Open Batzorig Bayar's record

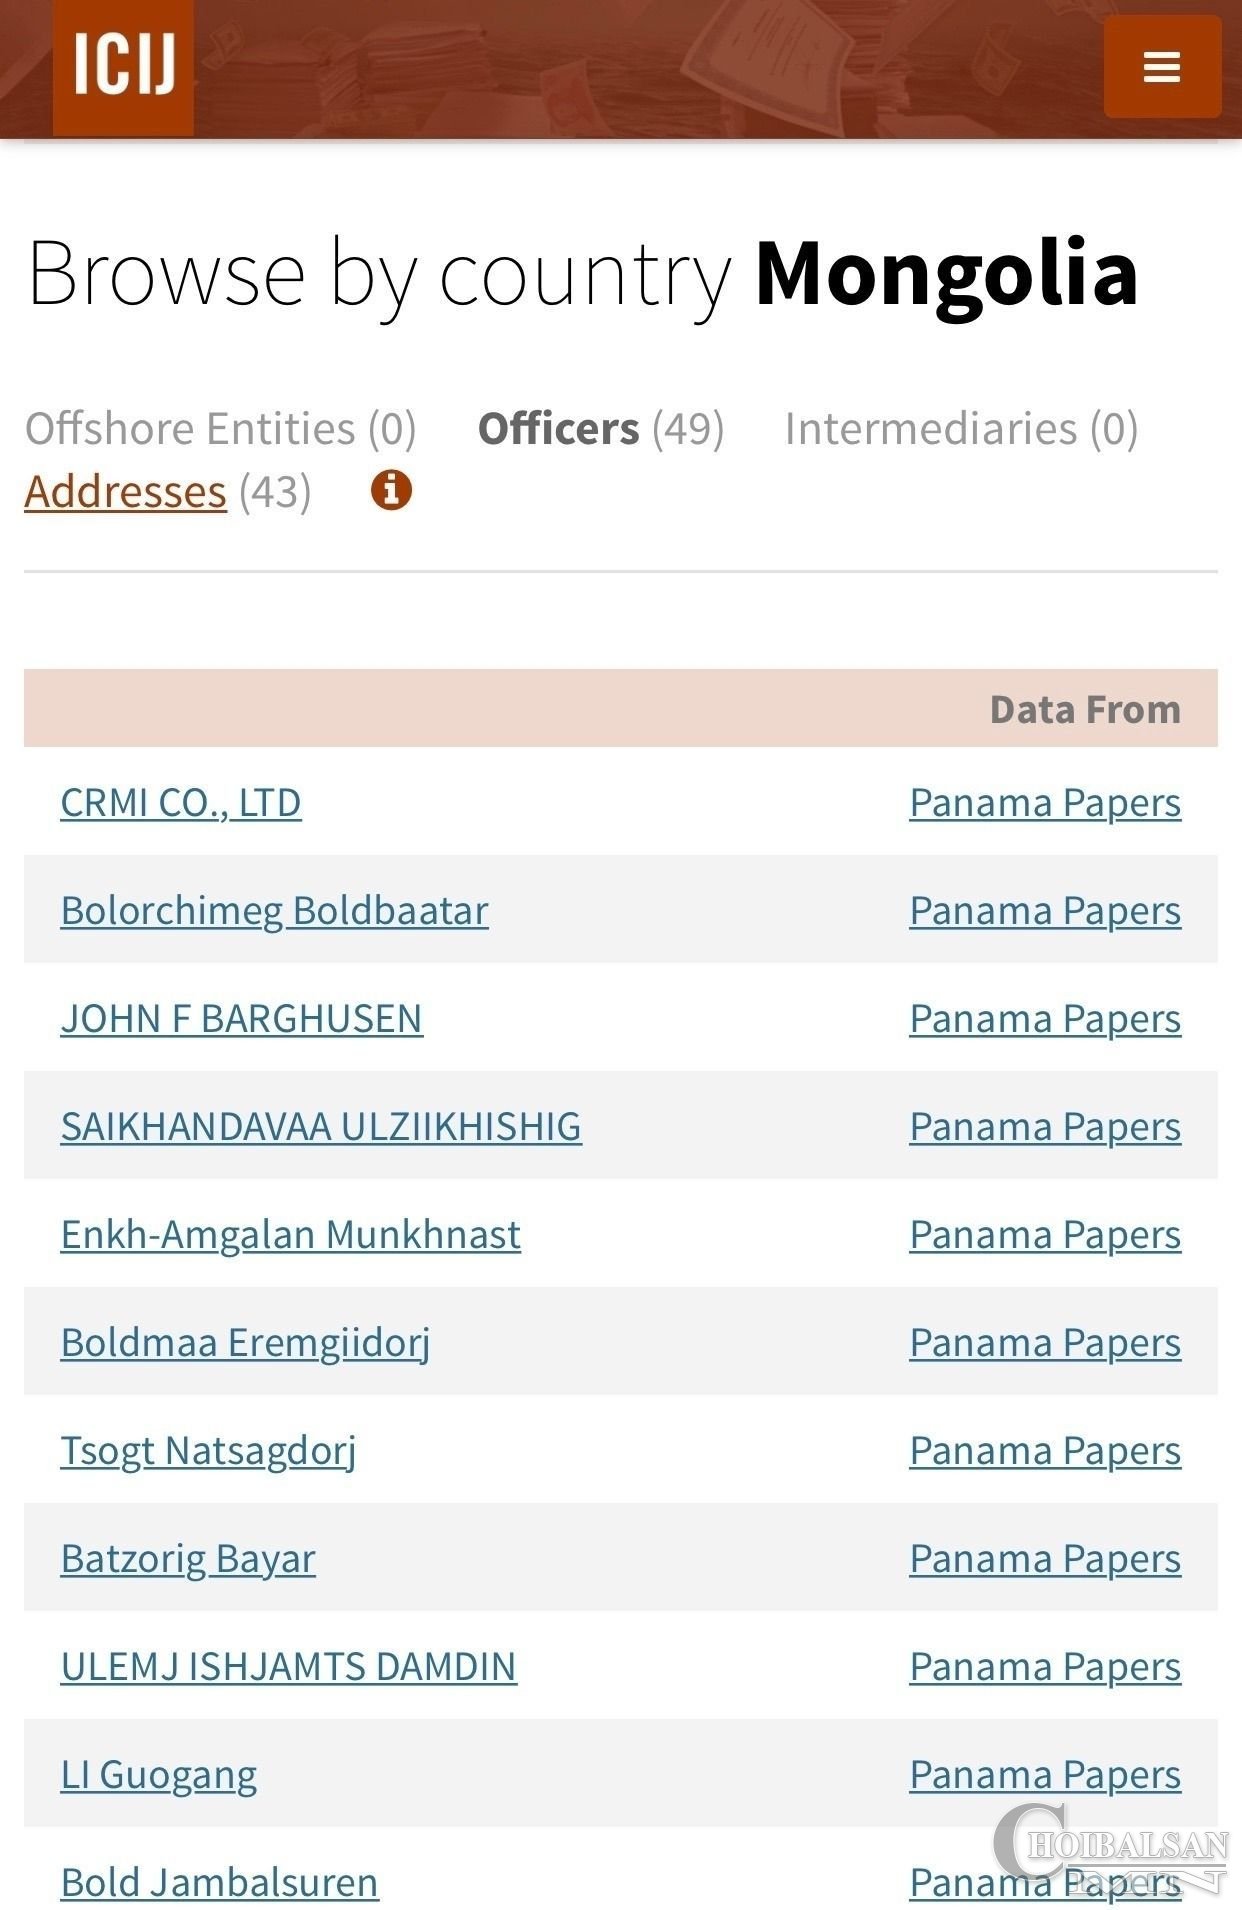coord(188,1558)
